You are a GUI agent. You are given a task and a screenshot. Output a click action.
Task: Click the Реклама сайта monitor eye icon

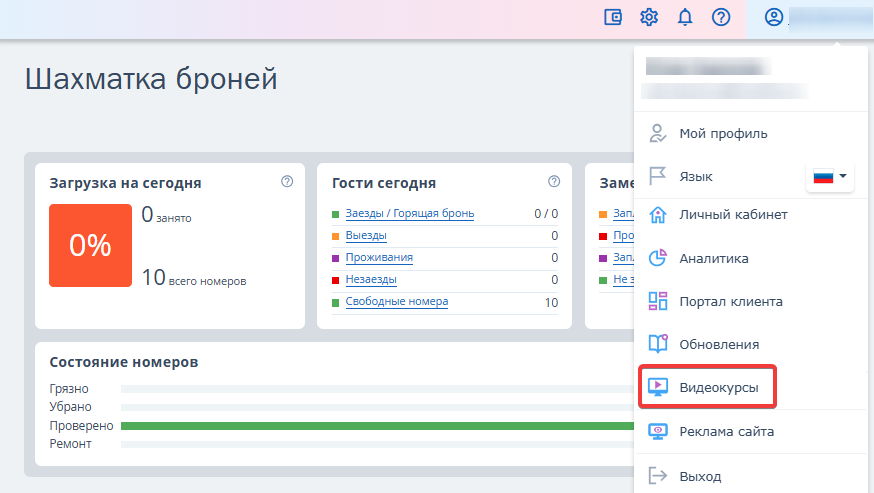pyautogui.click(x=658, y=432)
